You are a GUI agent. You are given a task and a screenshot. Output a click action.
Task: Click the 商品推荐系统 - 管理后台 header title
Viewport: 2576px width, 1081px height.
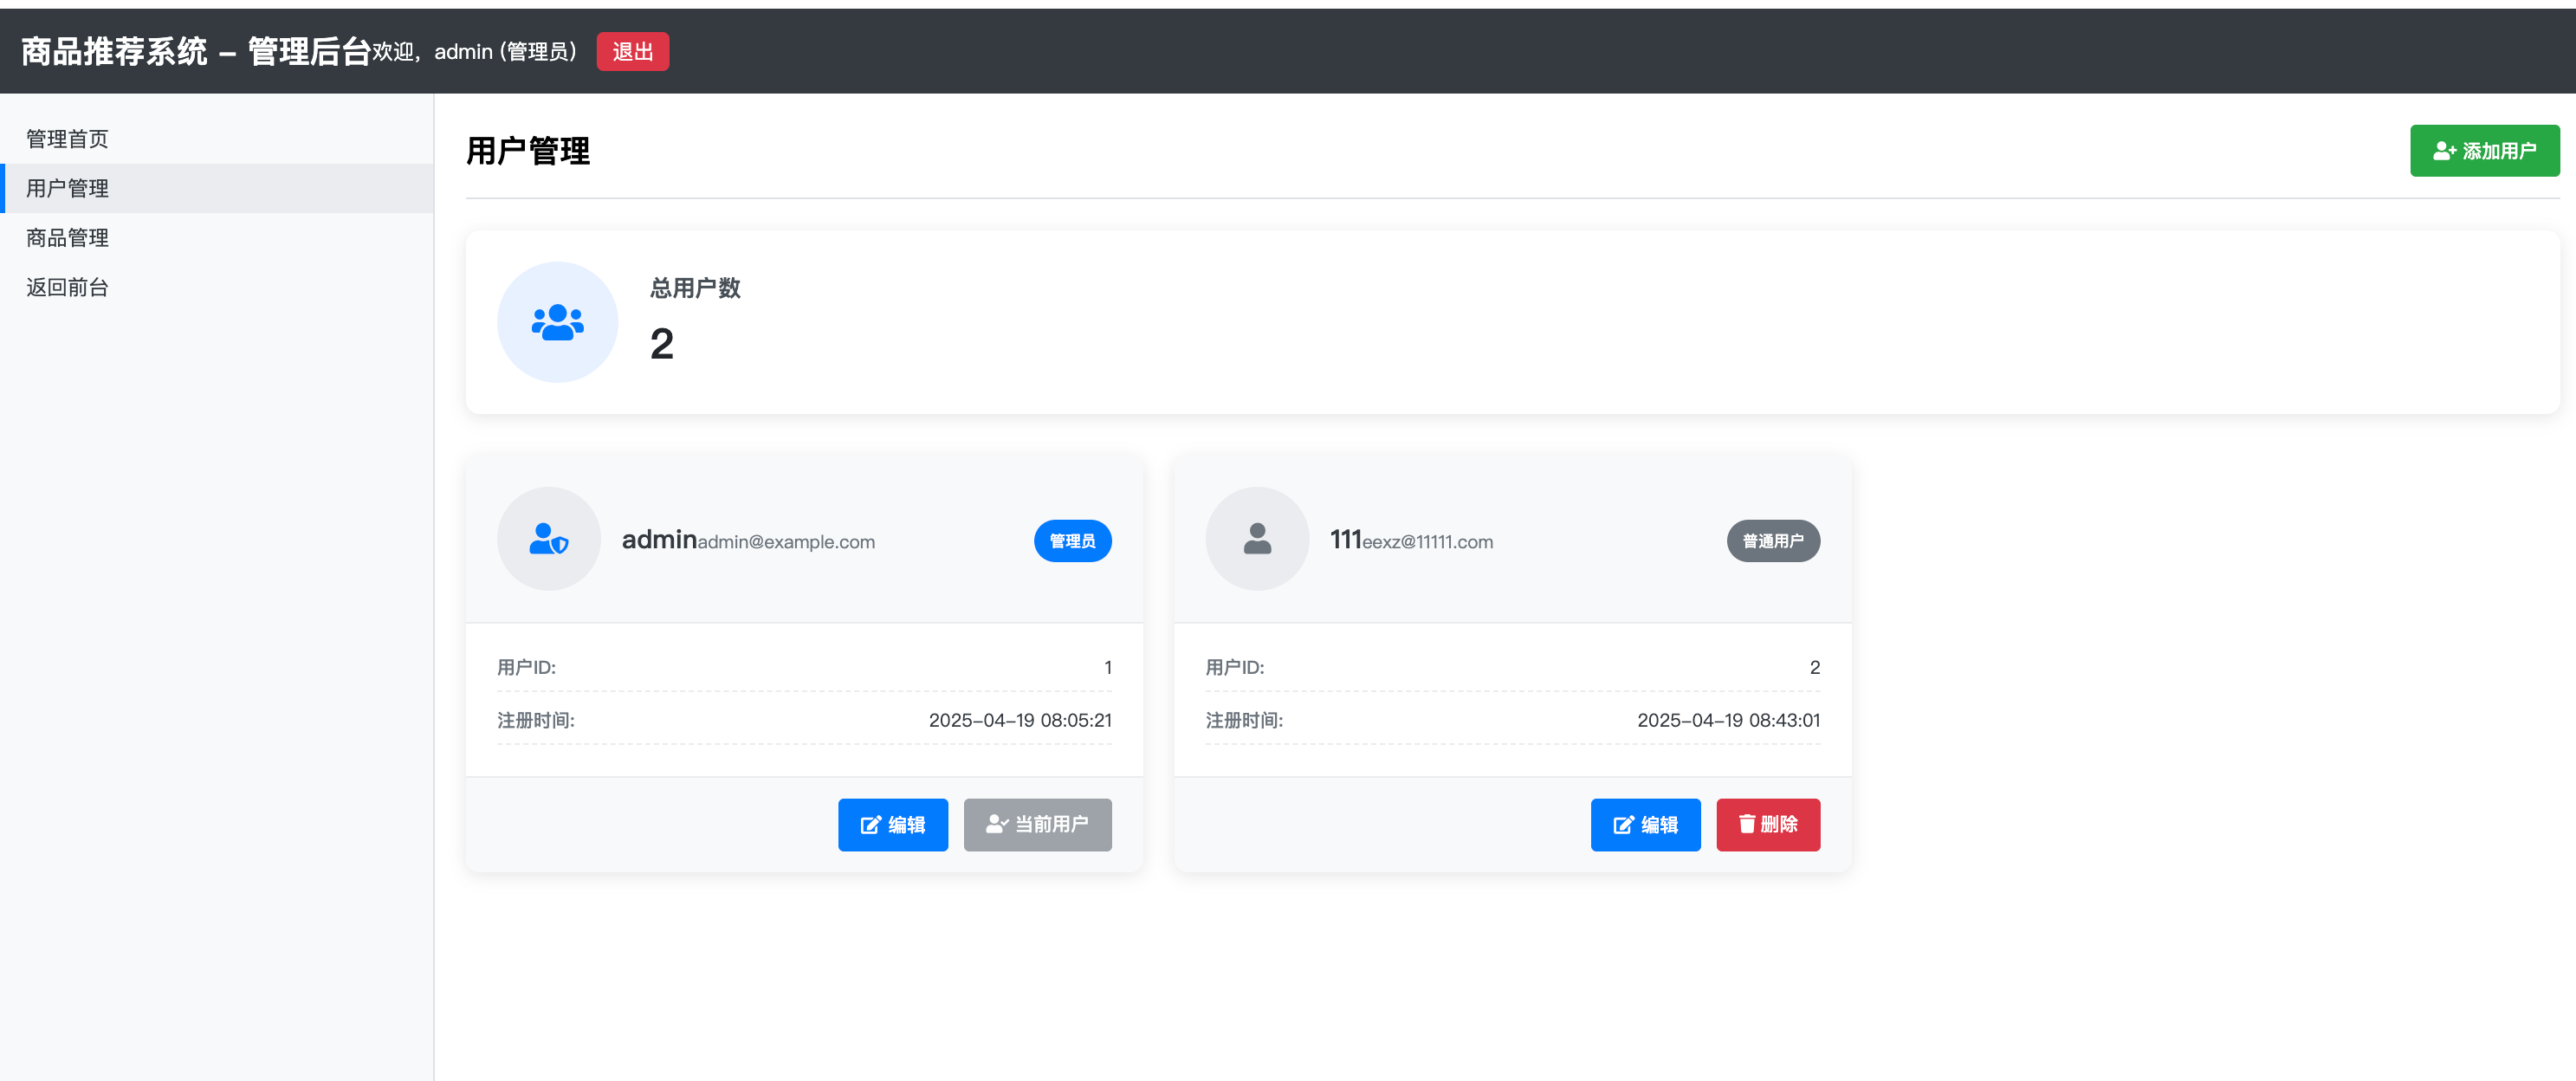tap(196, 51)
